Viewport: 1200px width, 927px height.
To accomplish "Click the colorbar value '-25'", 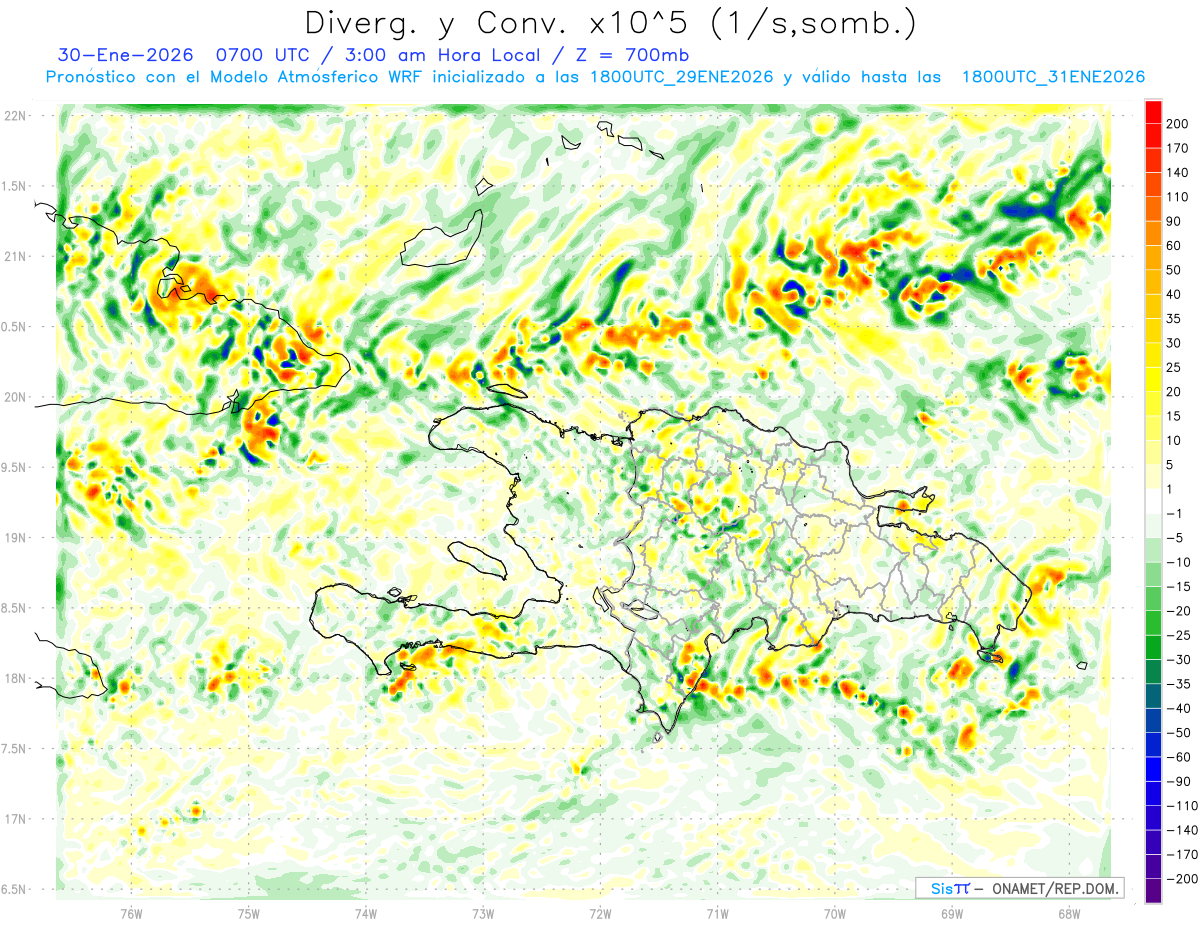I will [x=1179, y=636].
